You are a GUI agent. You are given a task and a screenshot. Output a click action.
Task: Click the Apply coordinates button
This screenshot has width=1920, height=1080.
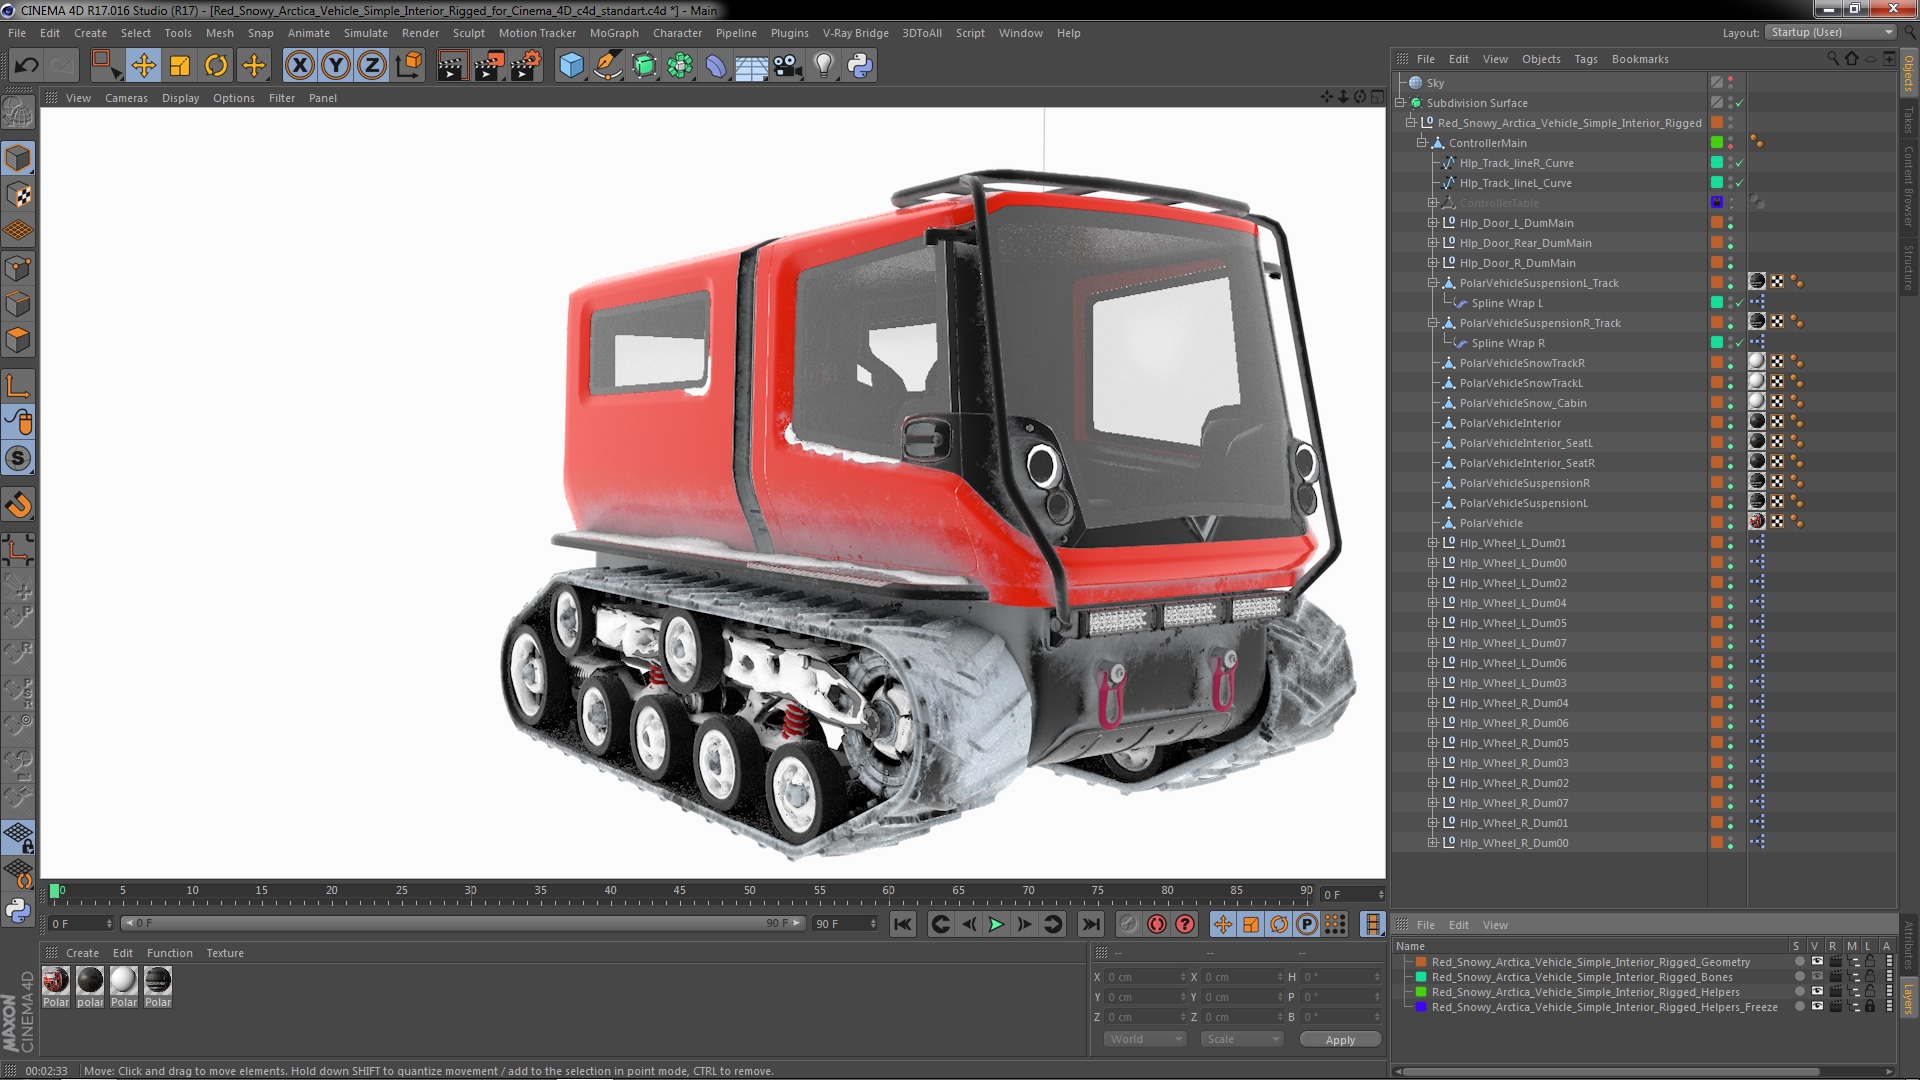[1340, 1040]
